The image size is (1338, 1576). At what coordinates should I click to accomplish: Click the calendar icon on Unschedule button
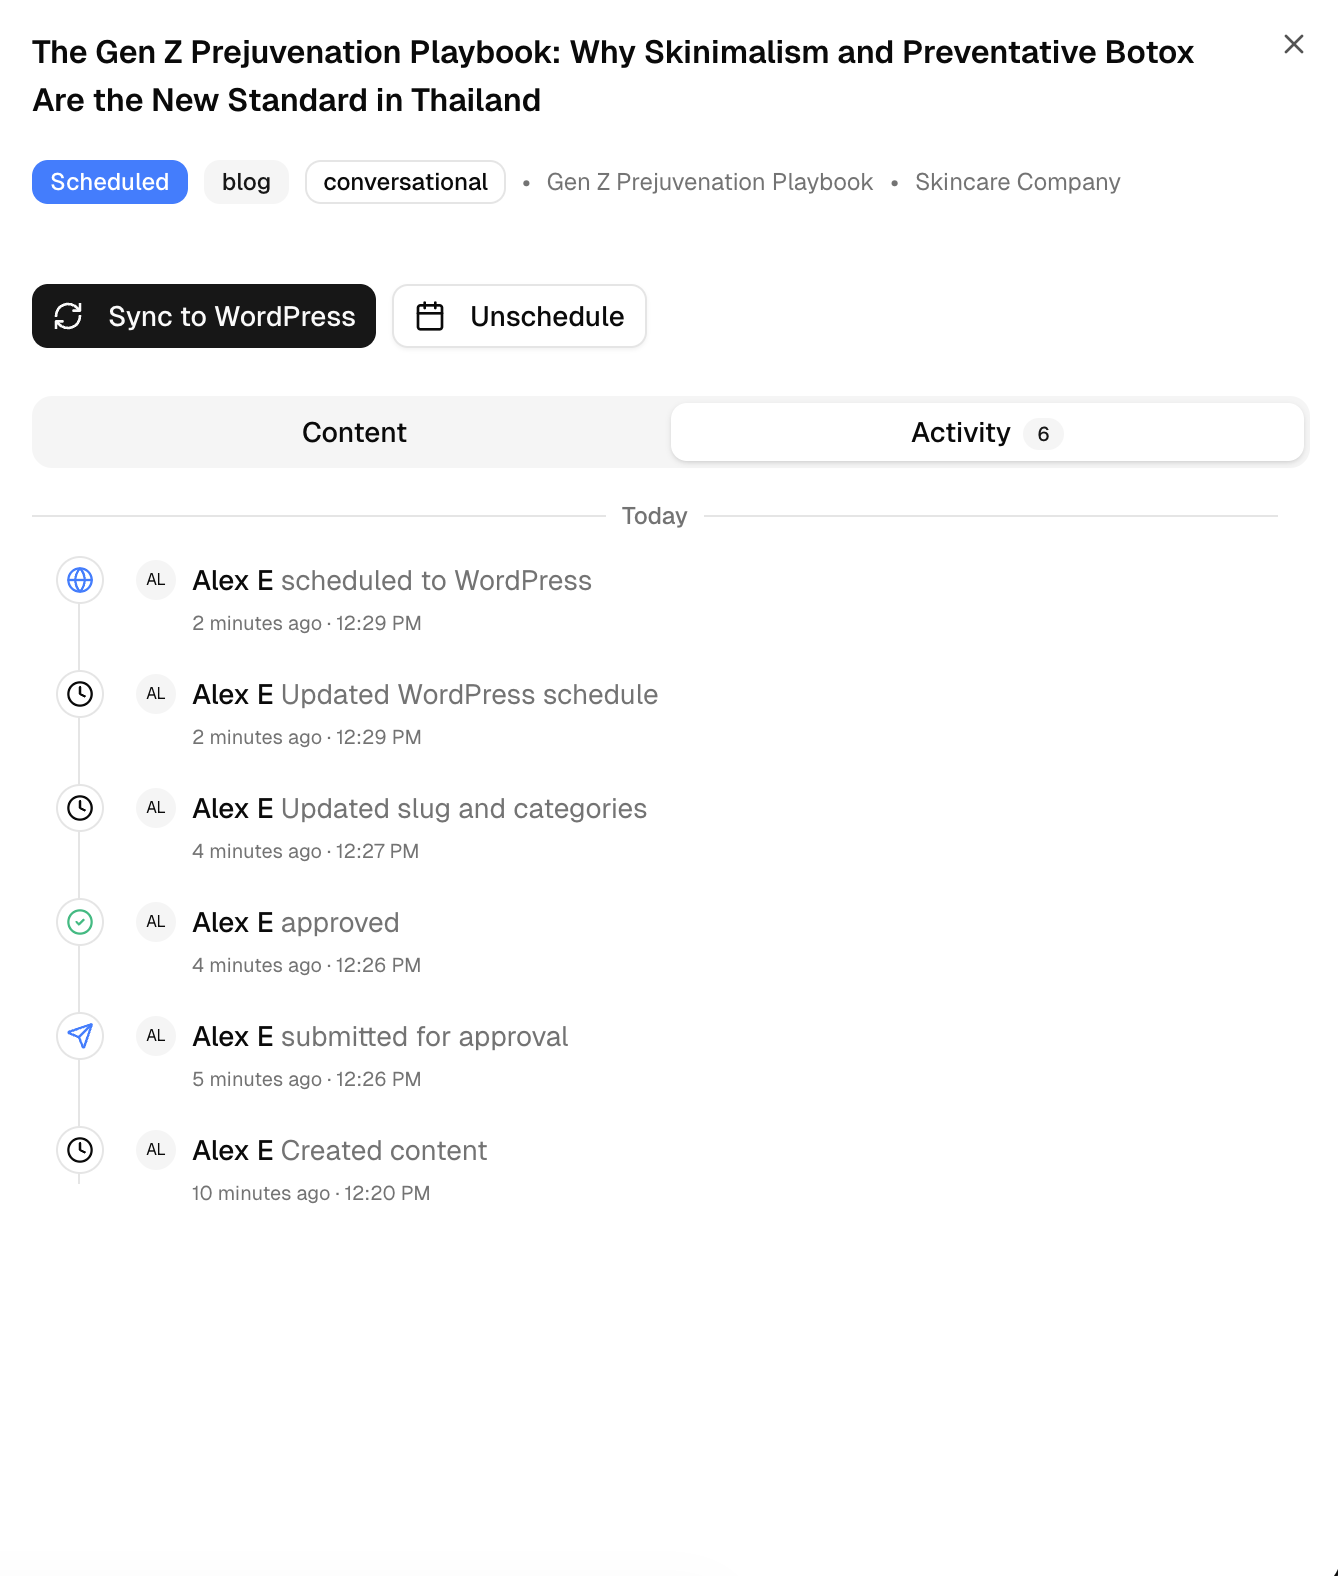click(x=430, y=316)
